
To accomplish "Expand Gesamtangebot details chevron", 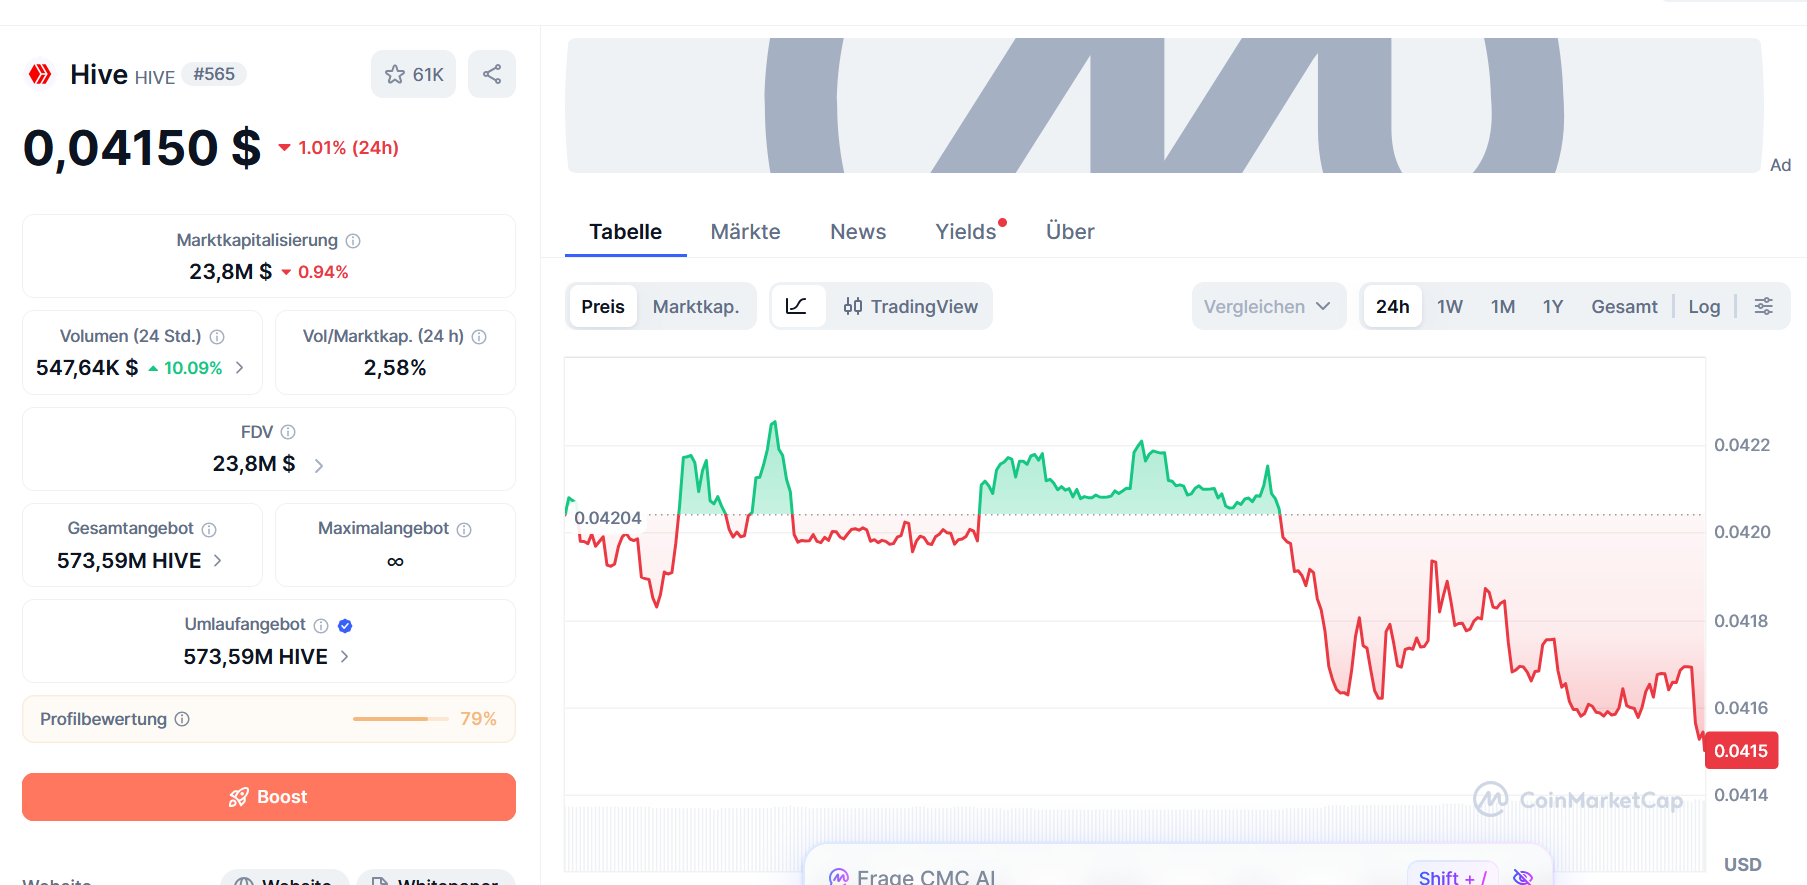I will click(218, 561).
